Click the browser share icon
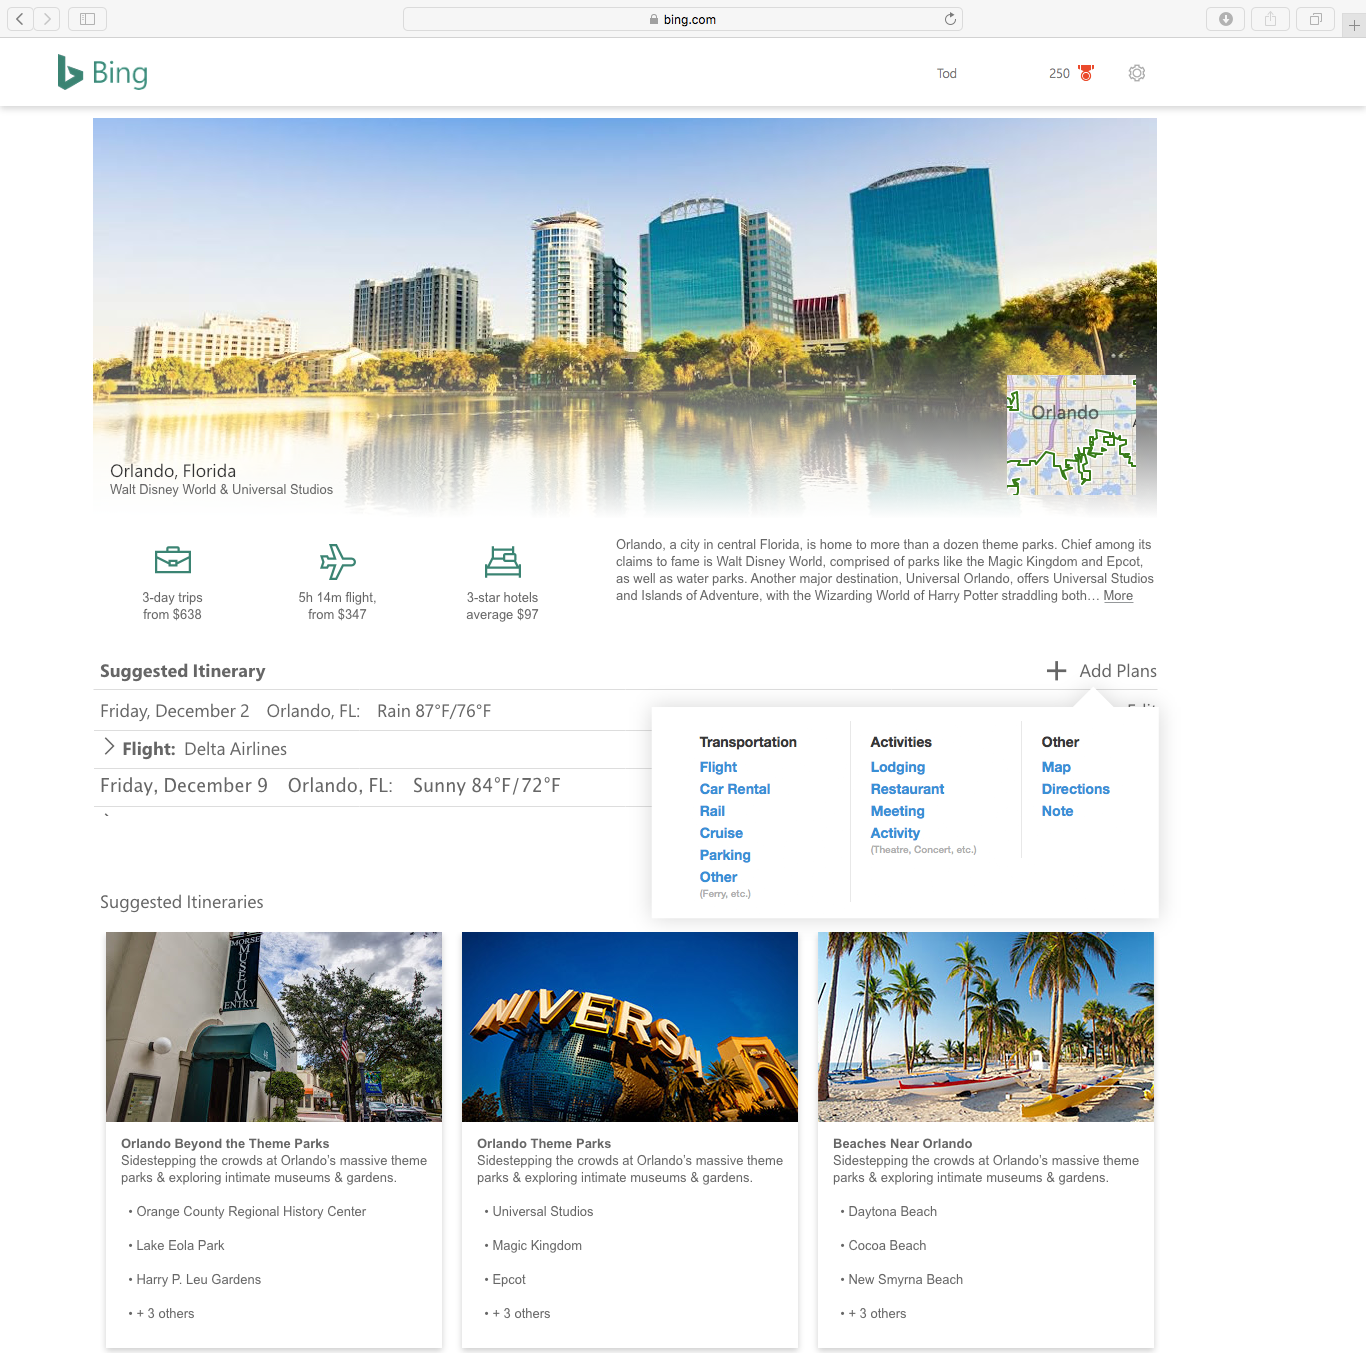The width and height of the screenshot is (1366, 1366). click(1270, 18)
